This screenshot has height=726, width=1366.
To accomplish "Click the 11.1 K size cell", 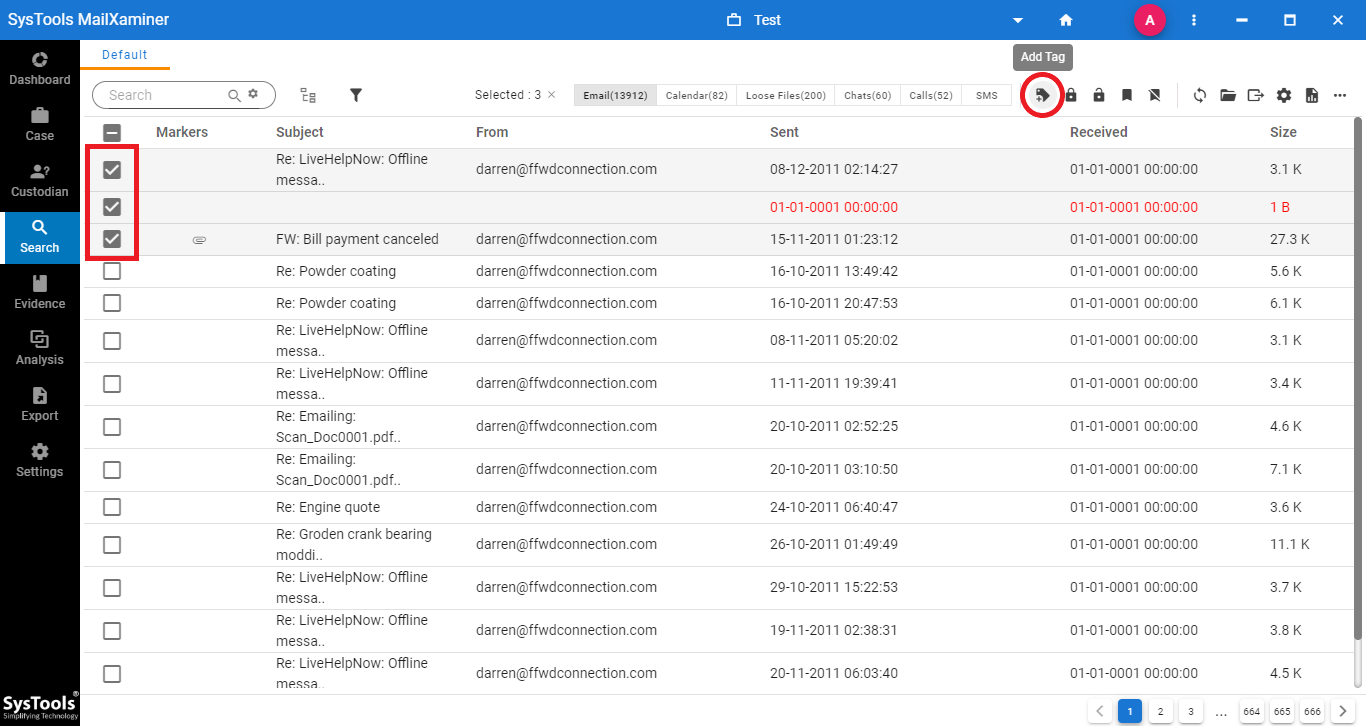I will (1290, 545).
